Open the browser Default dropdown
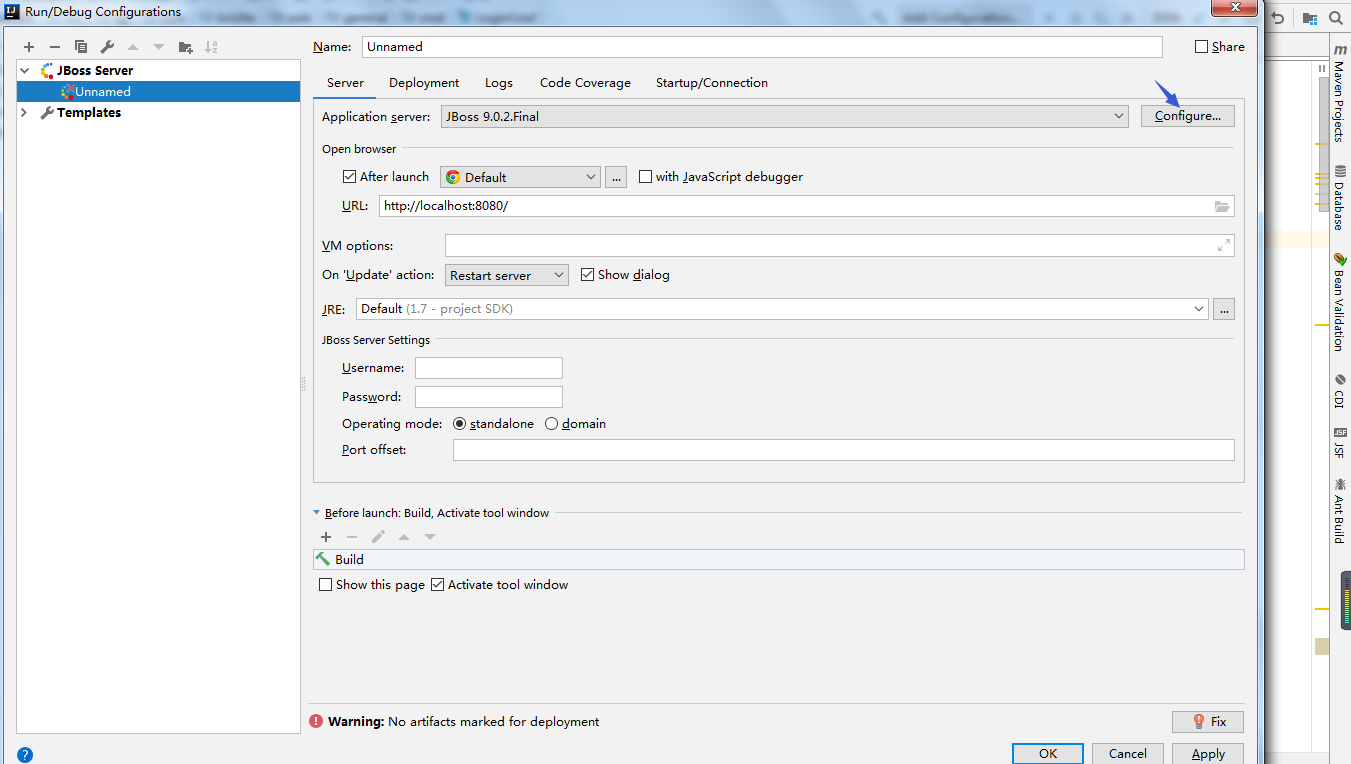The width and height of the screenshot is (1351, 764). [x=520, y=177]
